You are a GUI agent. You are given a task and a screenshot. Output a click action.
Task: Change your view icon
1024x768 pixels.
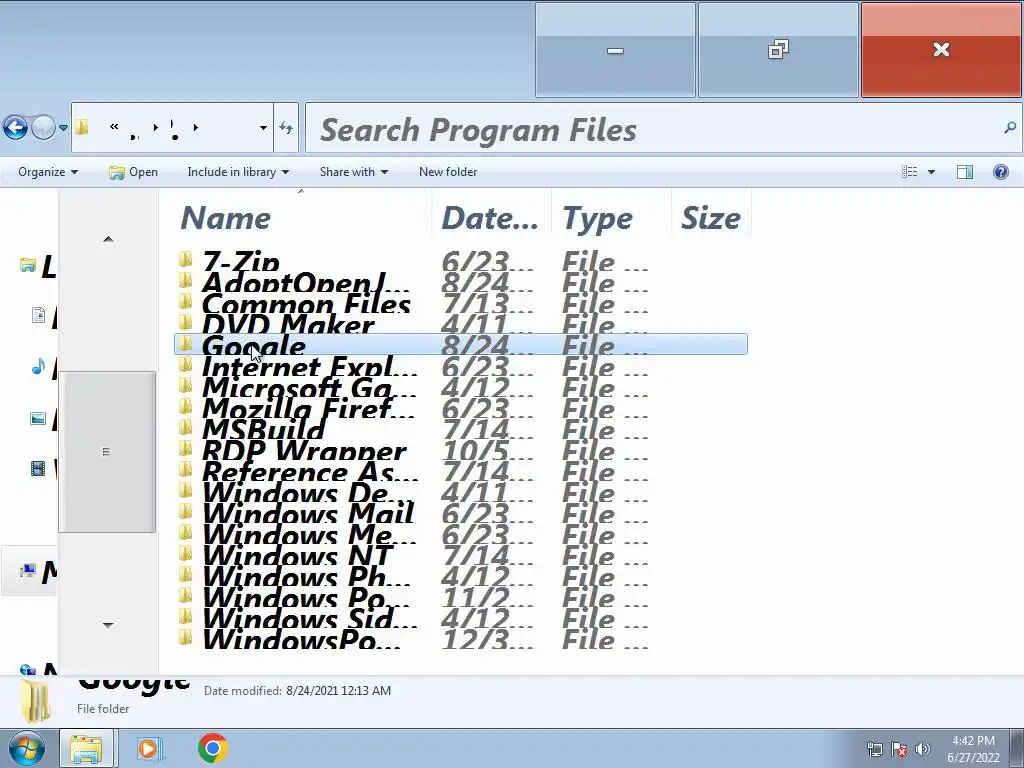[910, 172]
